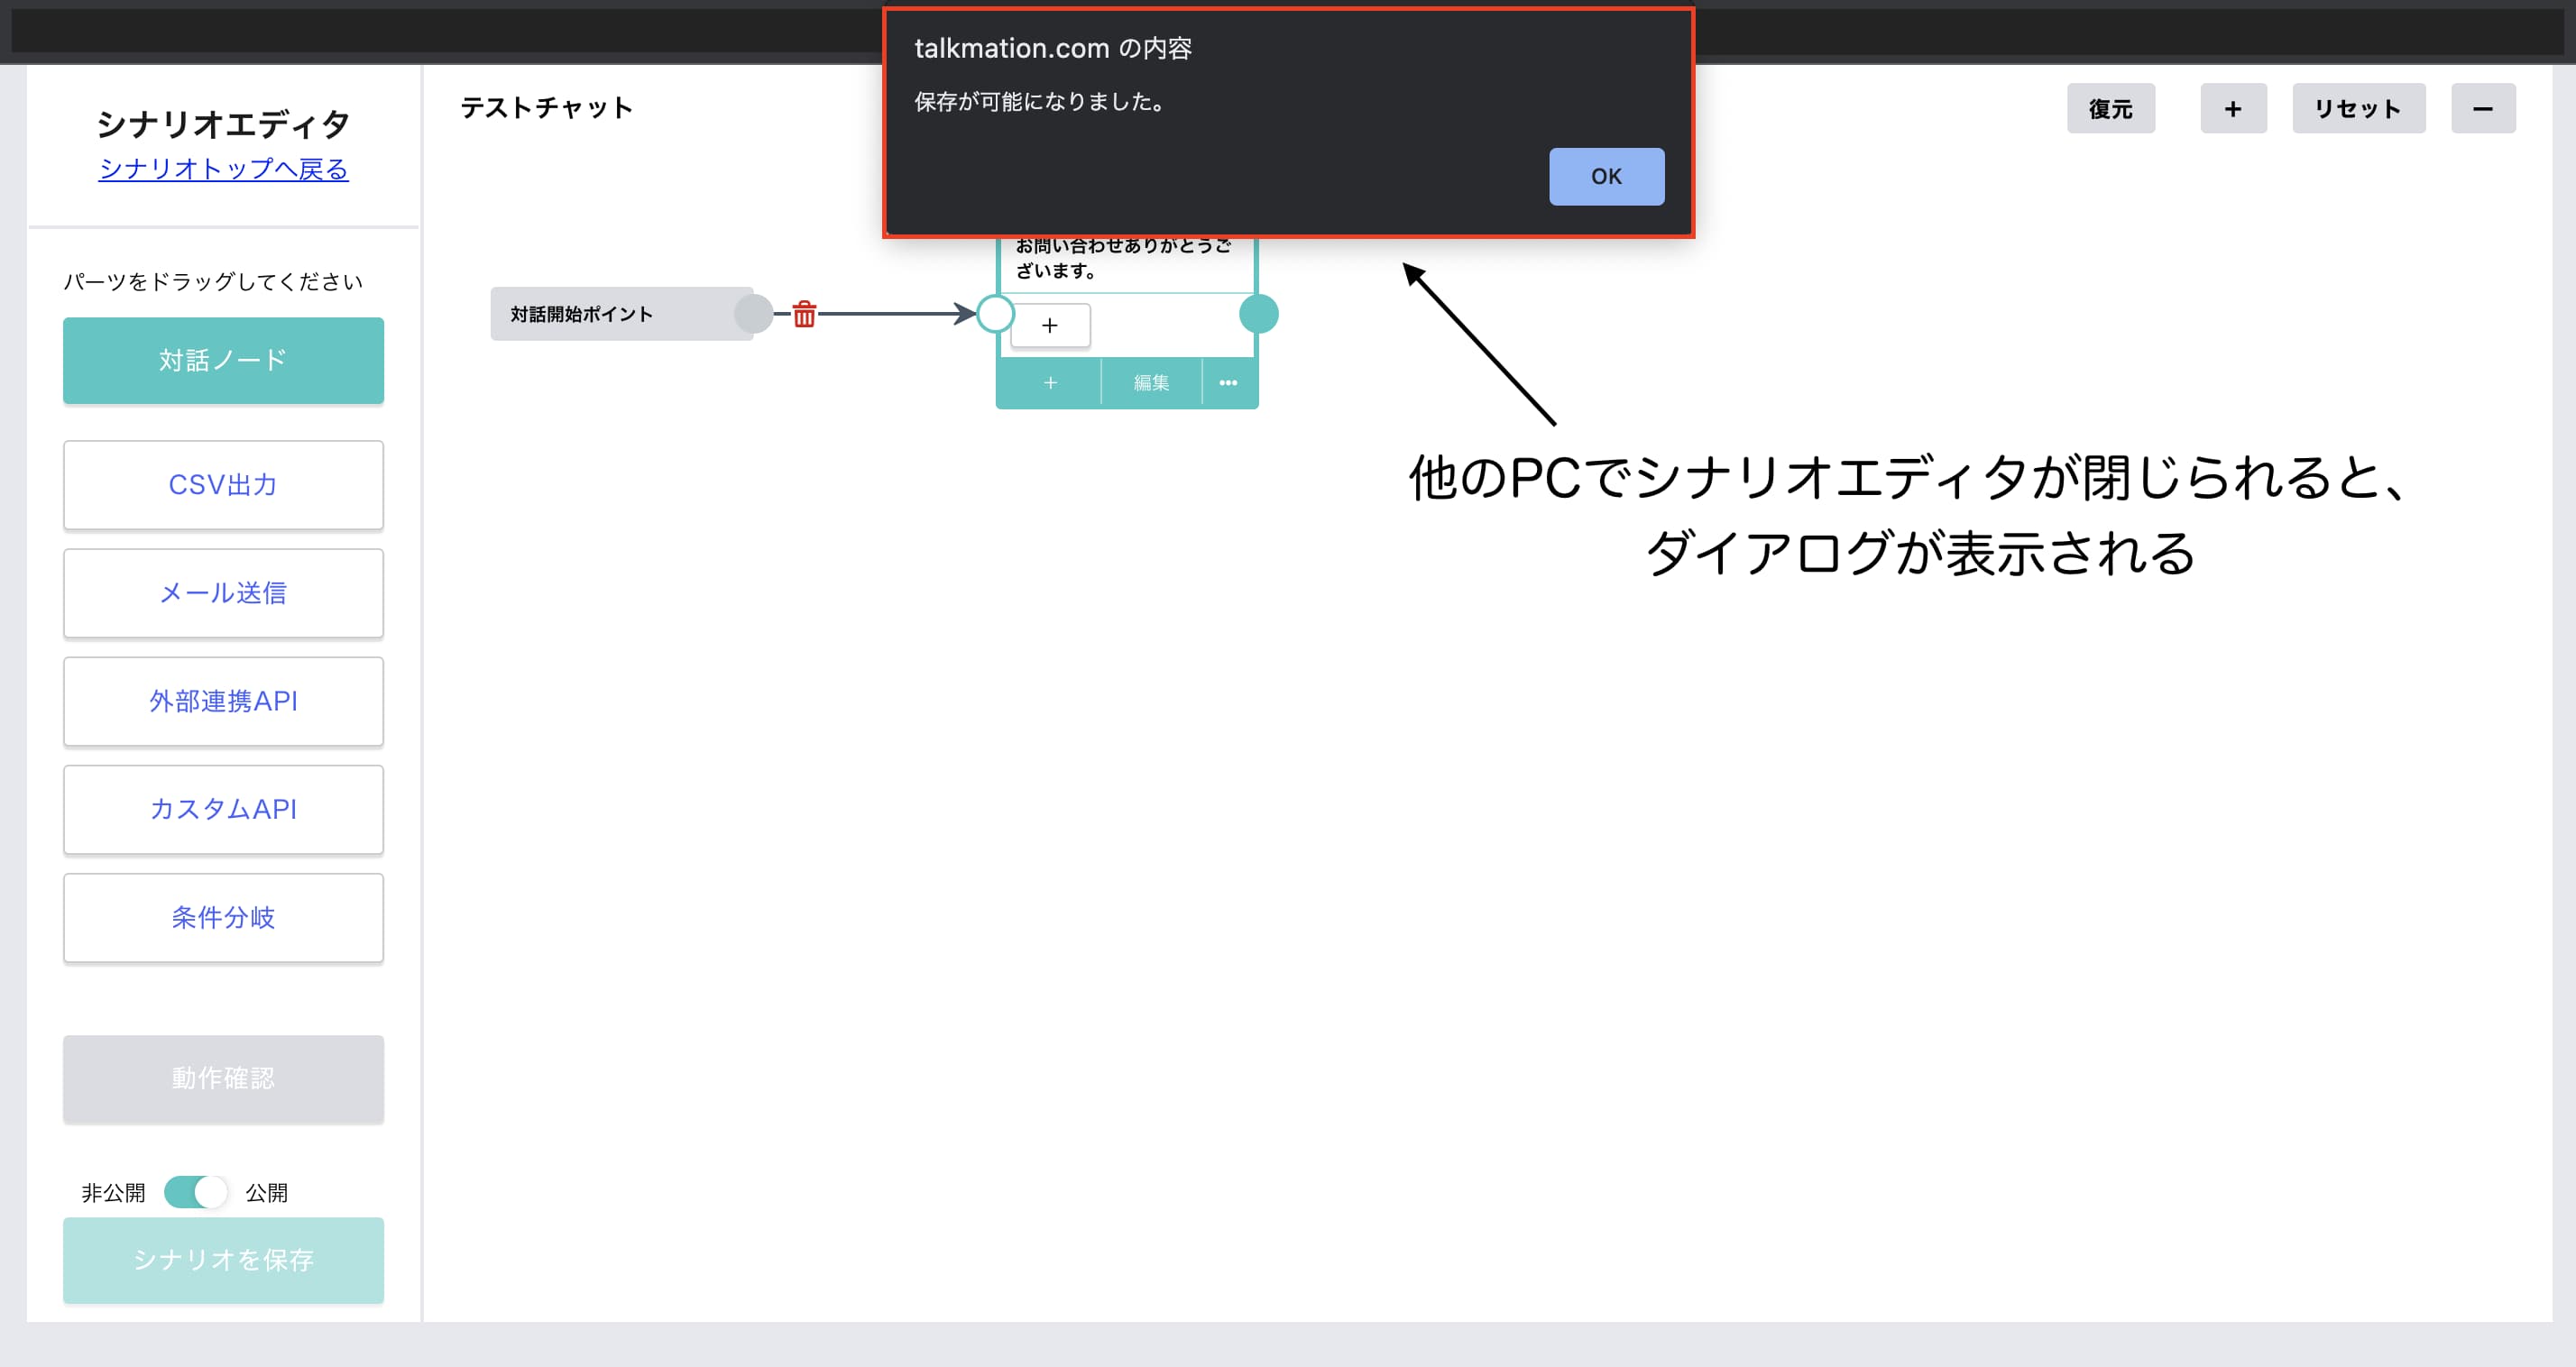Open the node's three-dots more menu
The width and height of the screenshot is (2576, 1367).
[1228, 382]
